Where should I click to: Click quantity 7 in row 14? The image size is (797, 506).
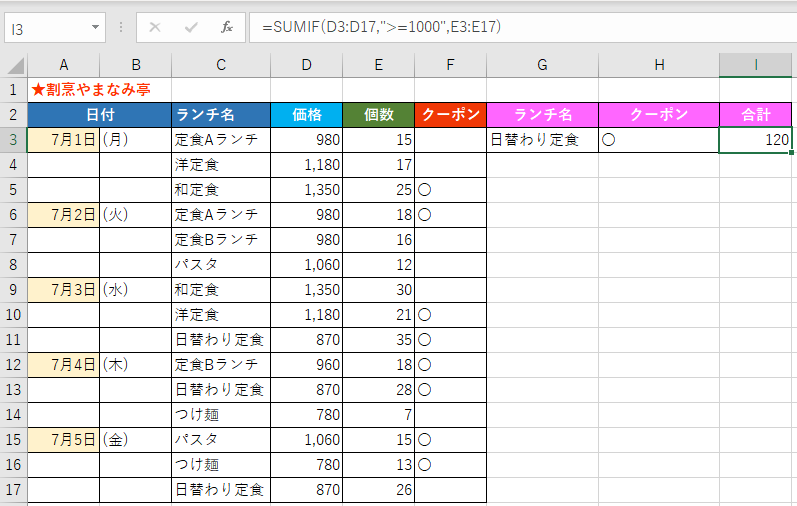pos(379,415)
